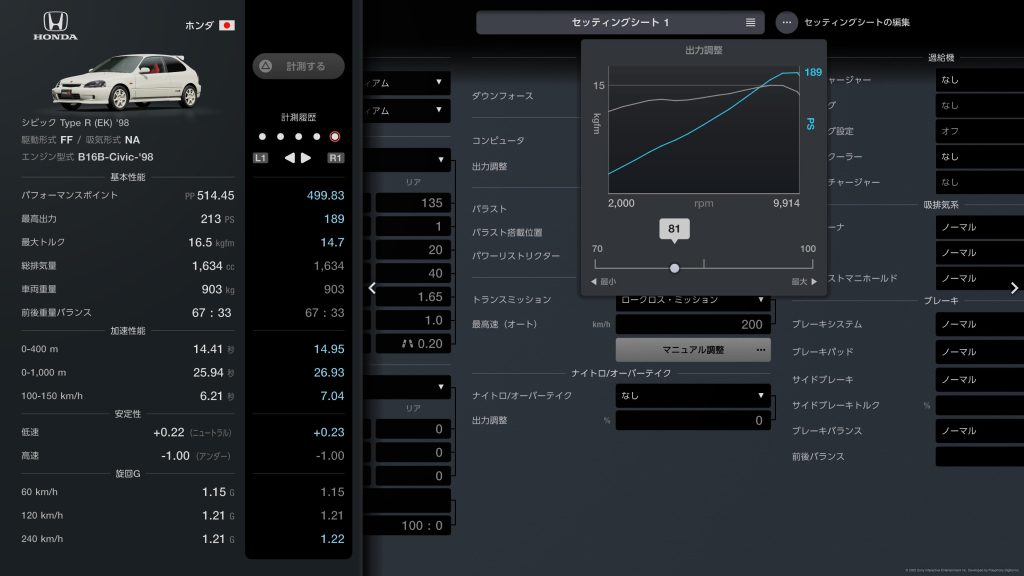Screen dimensions: 1024x576
Task: Click the マニュアル調整 button
Action: (693, 350)
